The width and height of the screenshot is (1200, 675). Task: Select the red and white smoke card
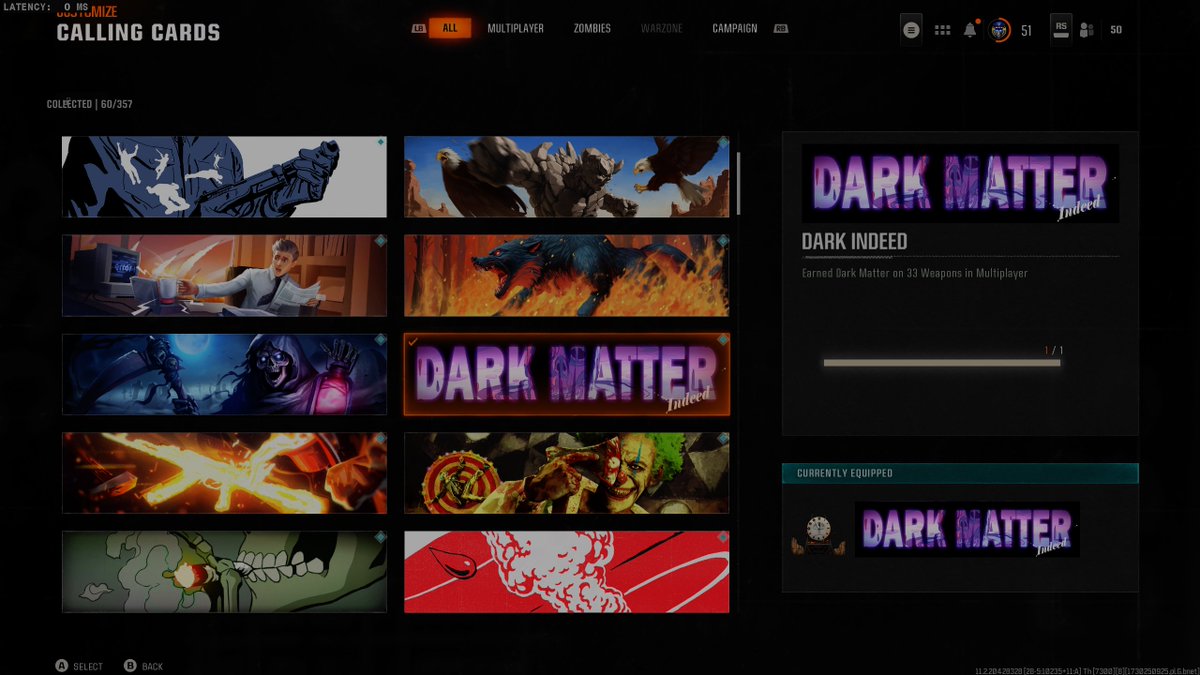point(566,572)
